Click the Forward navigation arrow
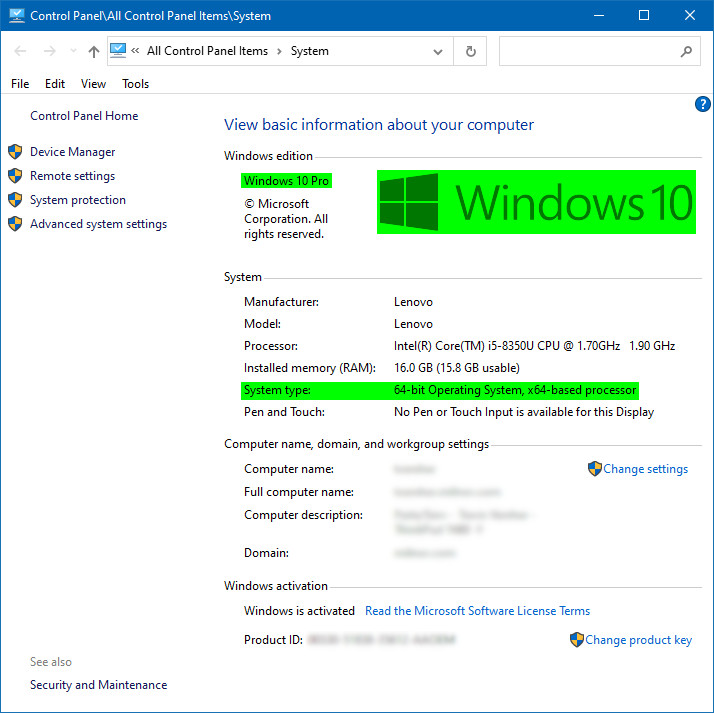The width and height of the screenshot is (714, 713). pos(49,51)
